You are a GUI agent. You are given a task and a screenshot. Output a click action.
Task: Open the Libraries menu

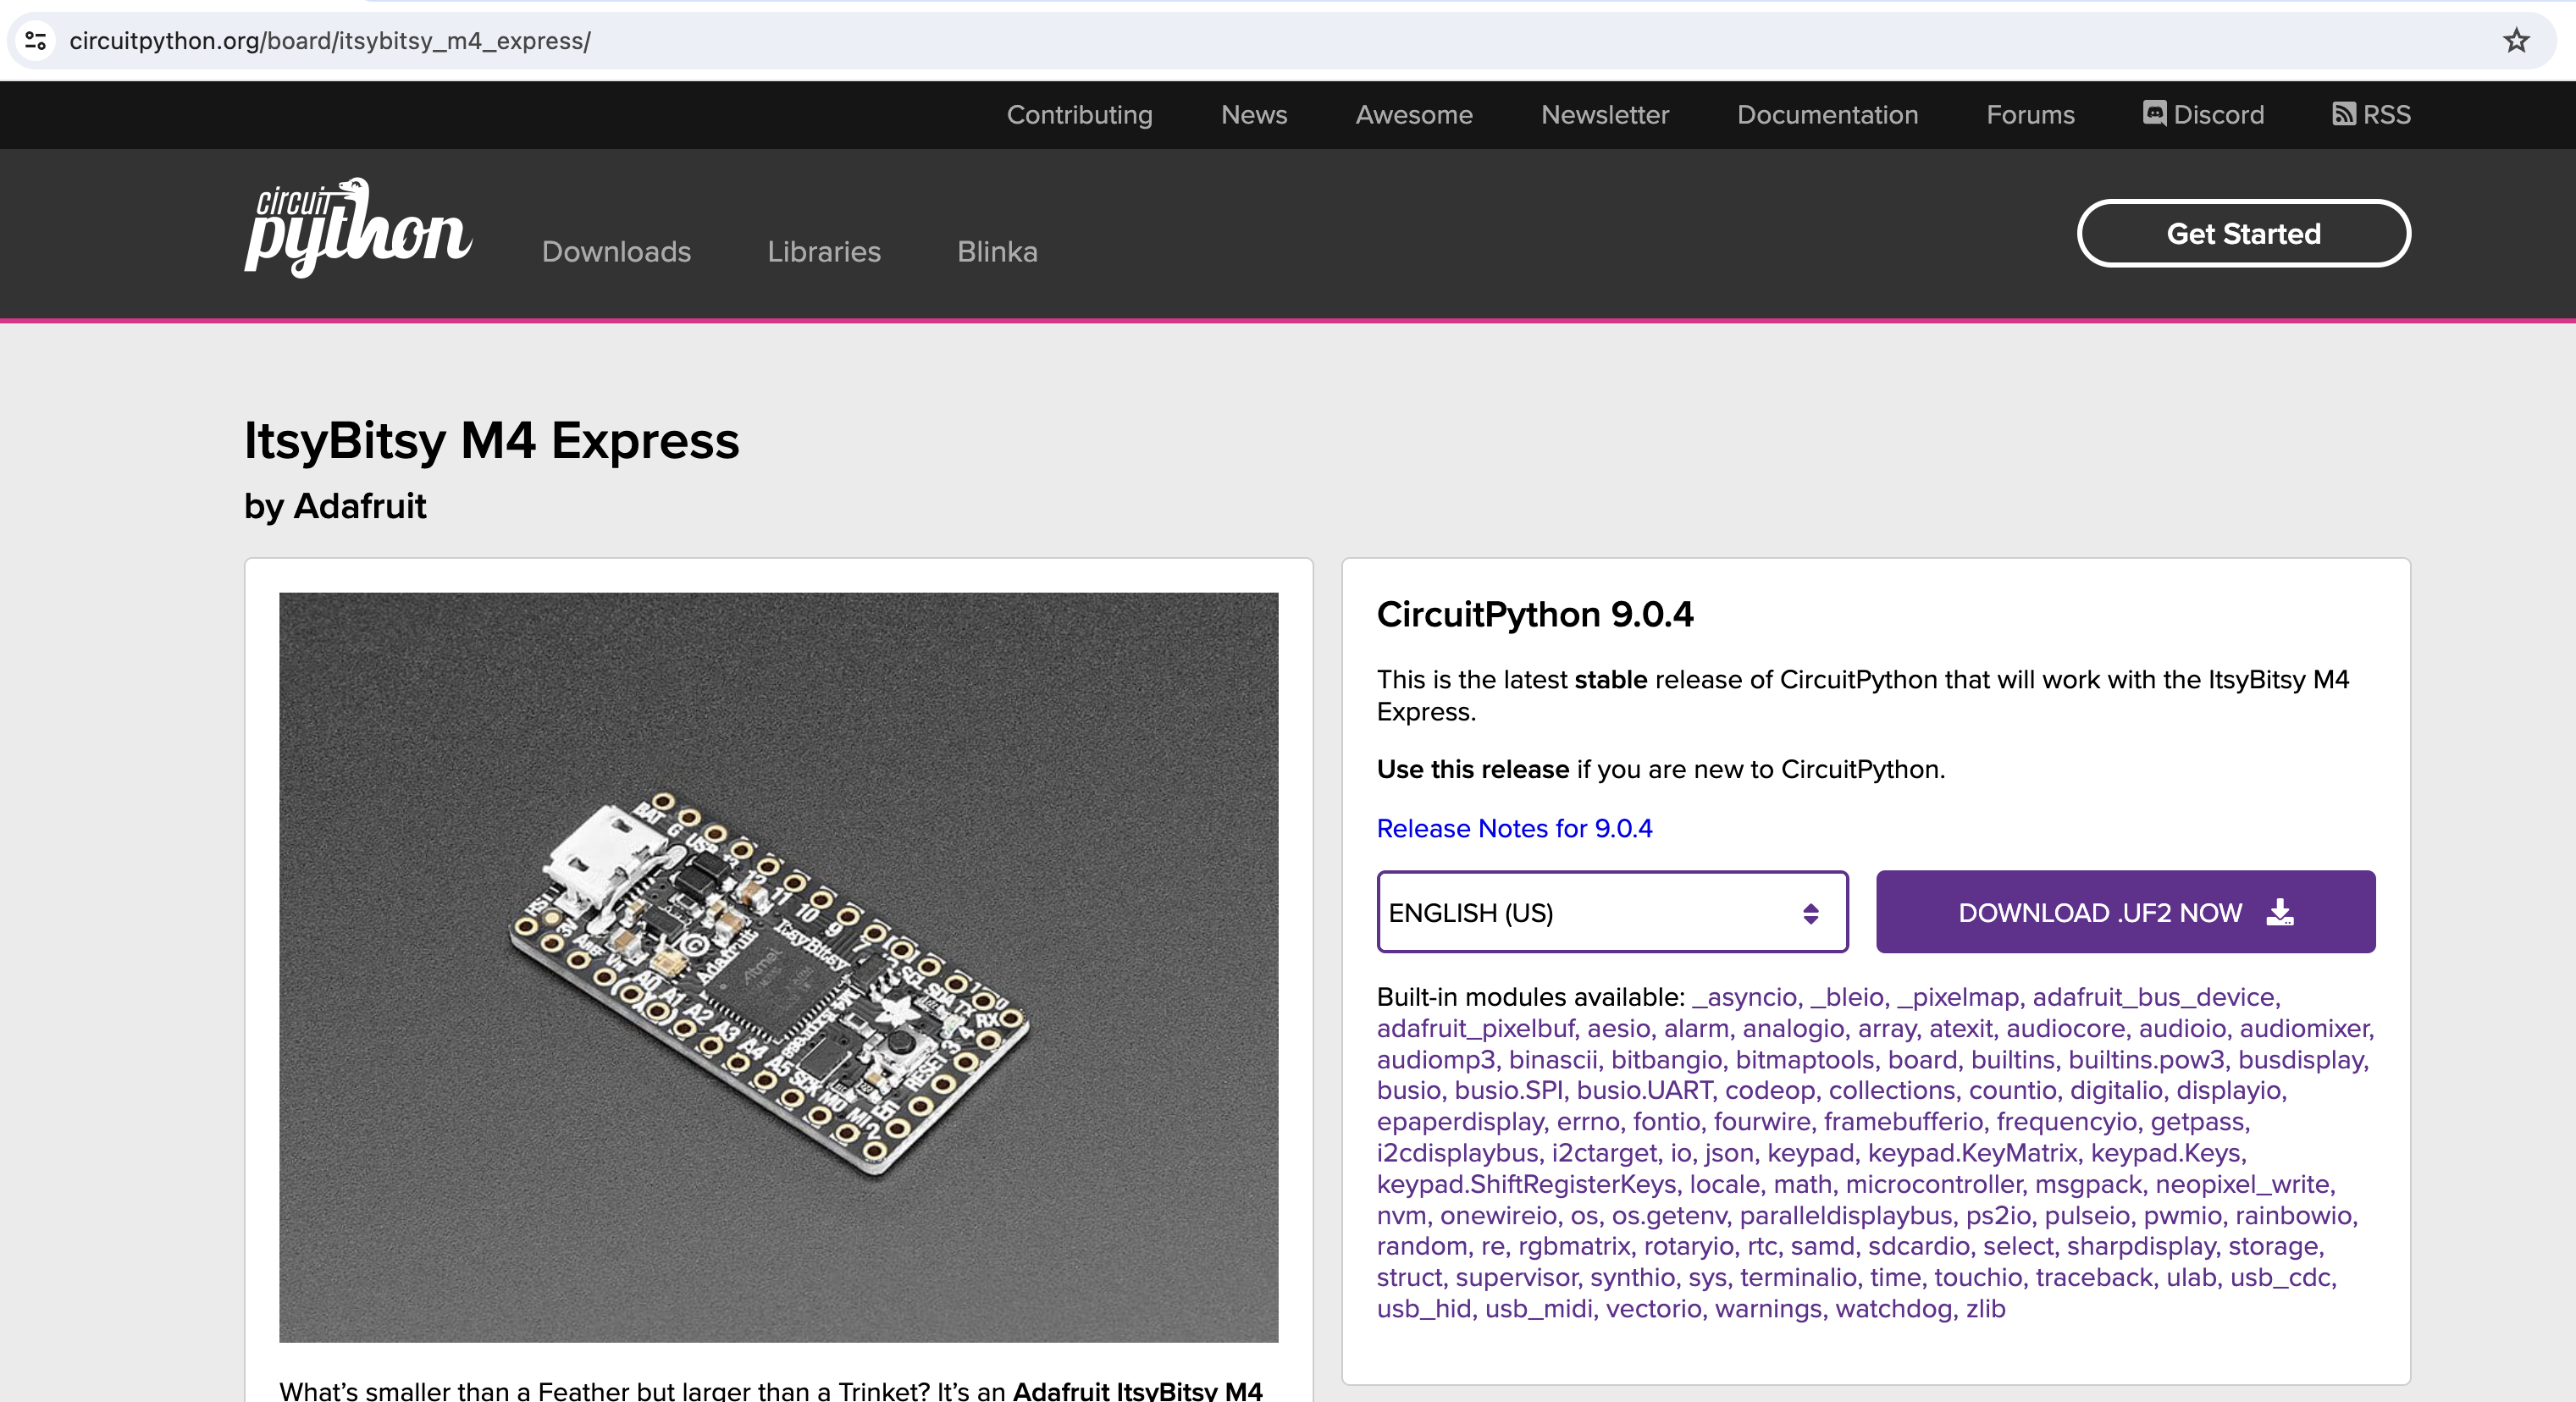click(824, 252)
